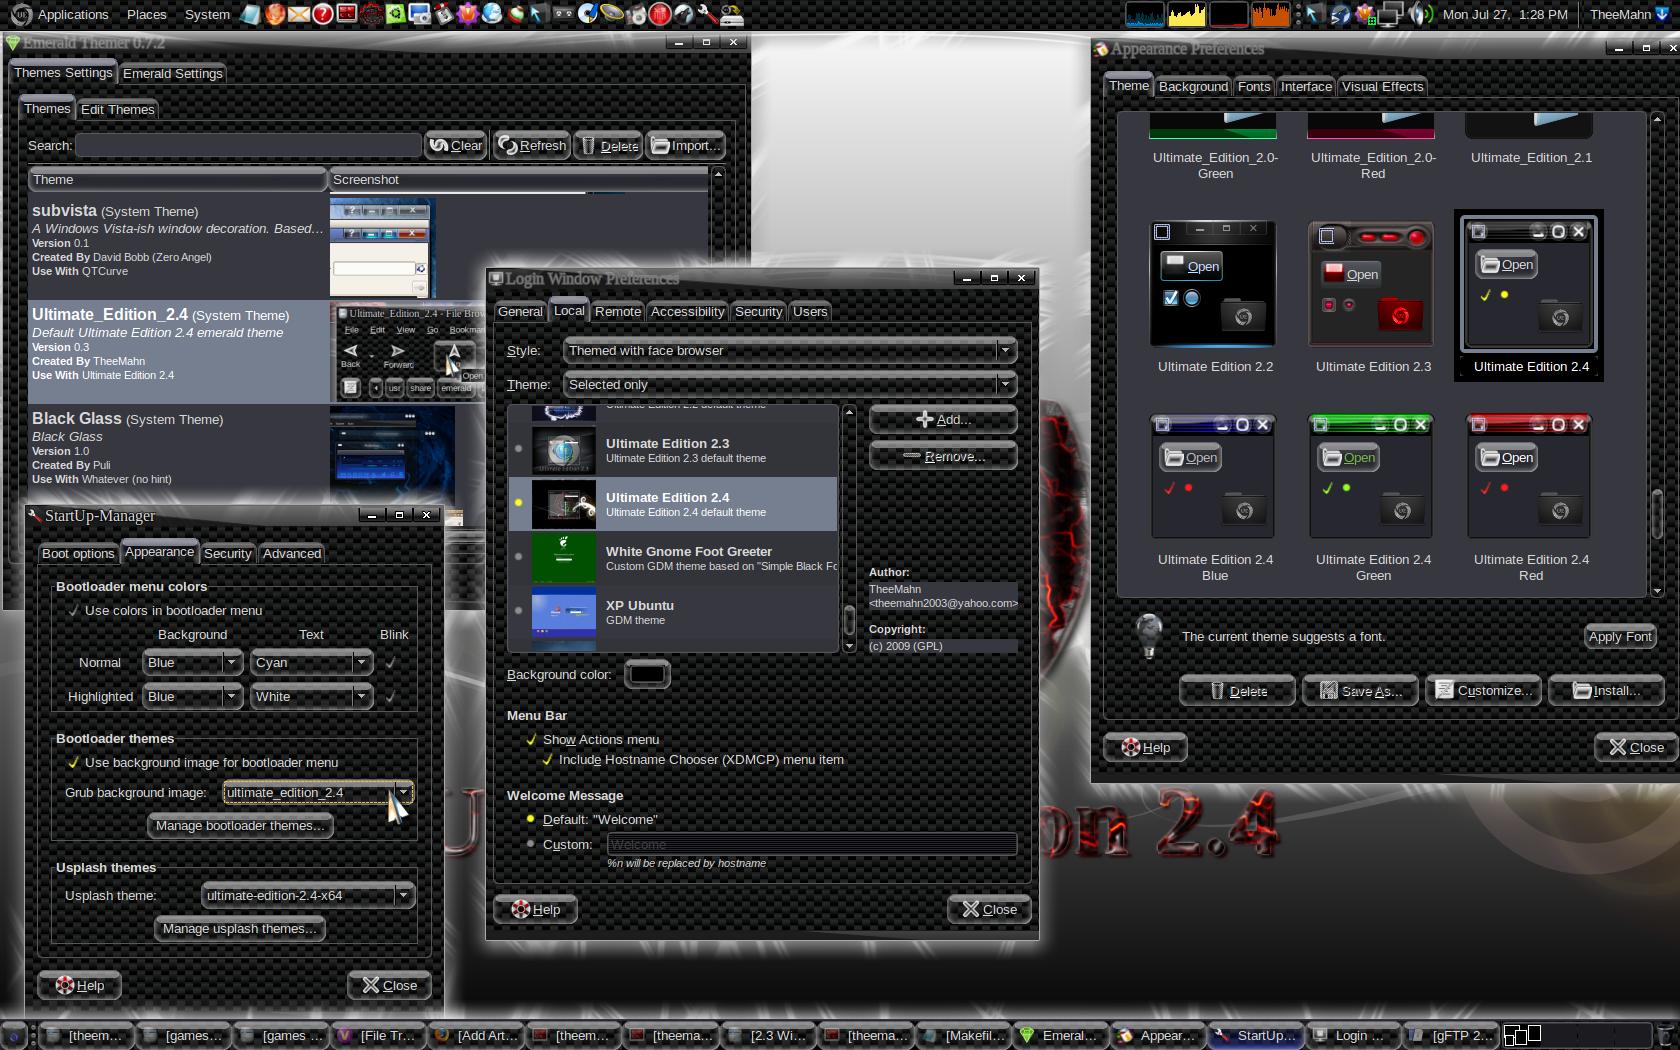This screenshot has height=1050, width=1680.
Task: Select Custom welcome message radio button
Action: click(531, 844)
